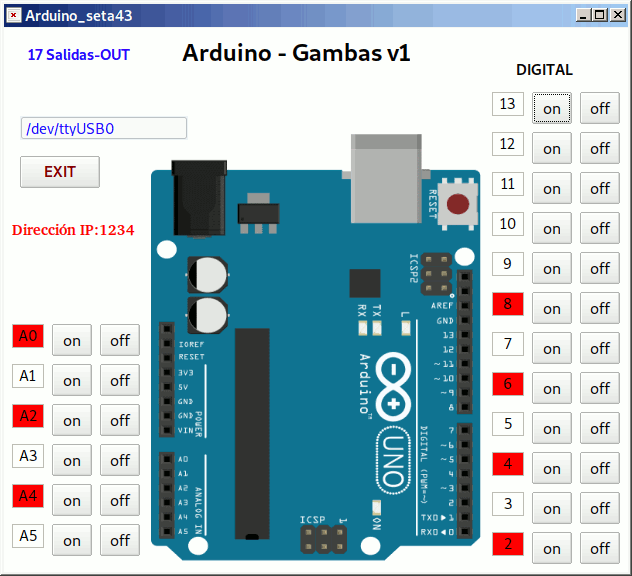Click the 'Arduino - Gambas v1' heading
This screenshot has width=632, height=576.
296,53
